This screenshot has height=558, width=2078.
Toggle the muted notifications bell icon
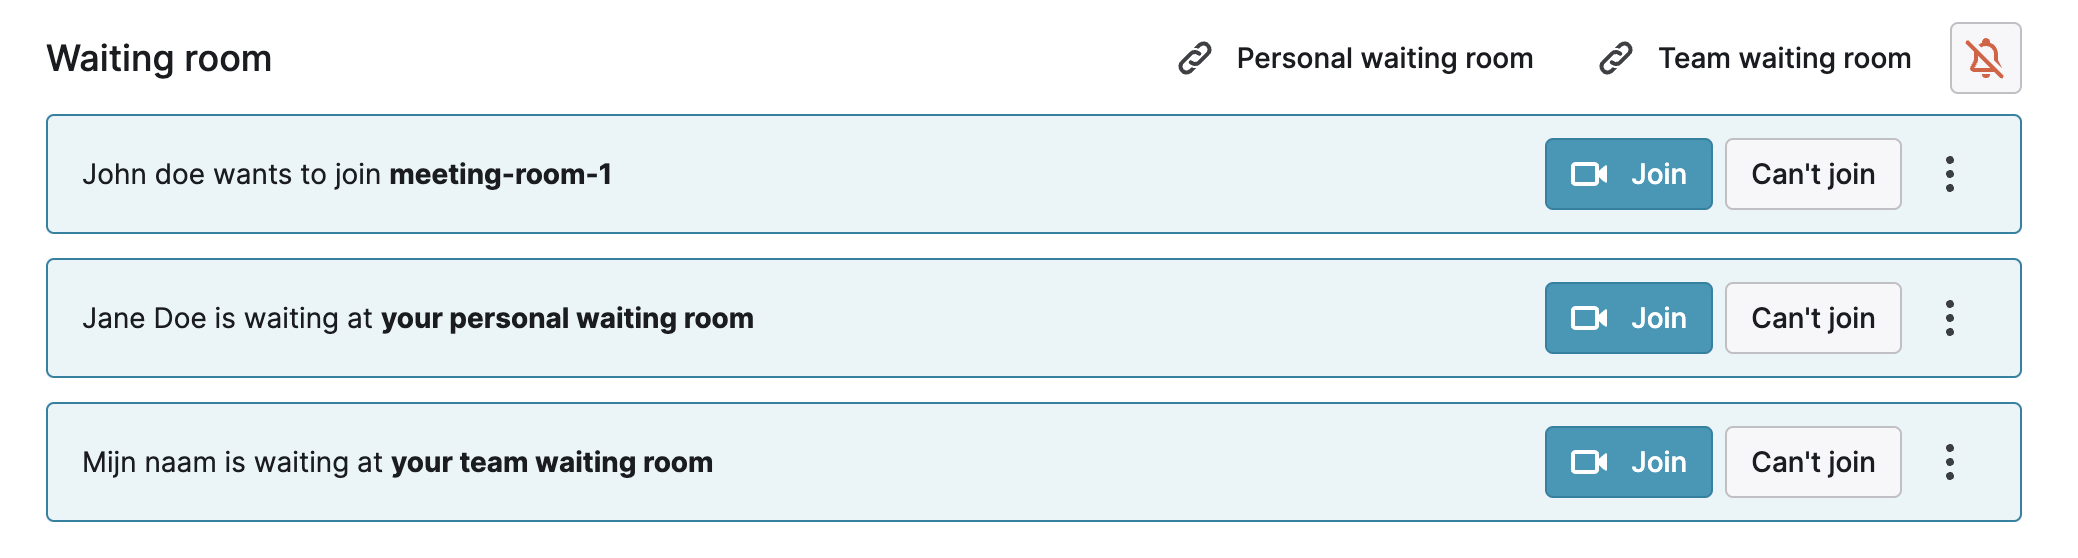[x=1985, y=58]
